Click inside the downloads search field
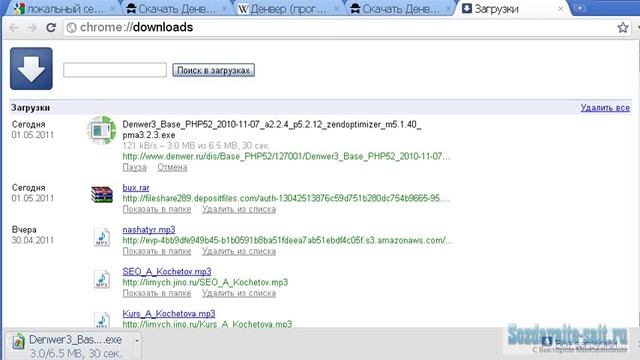 [x=115, y=70]
